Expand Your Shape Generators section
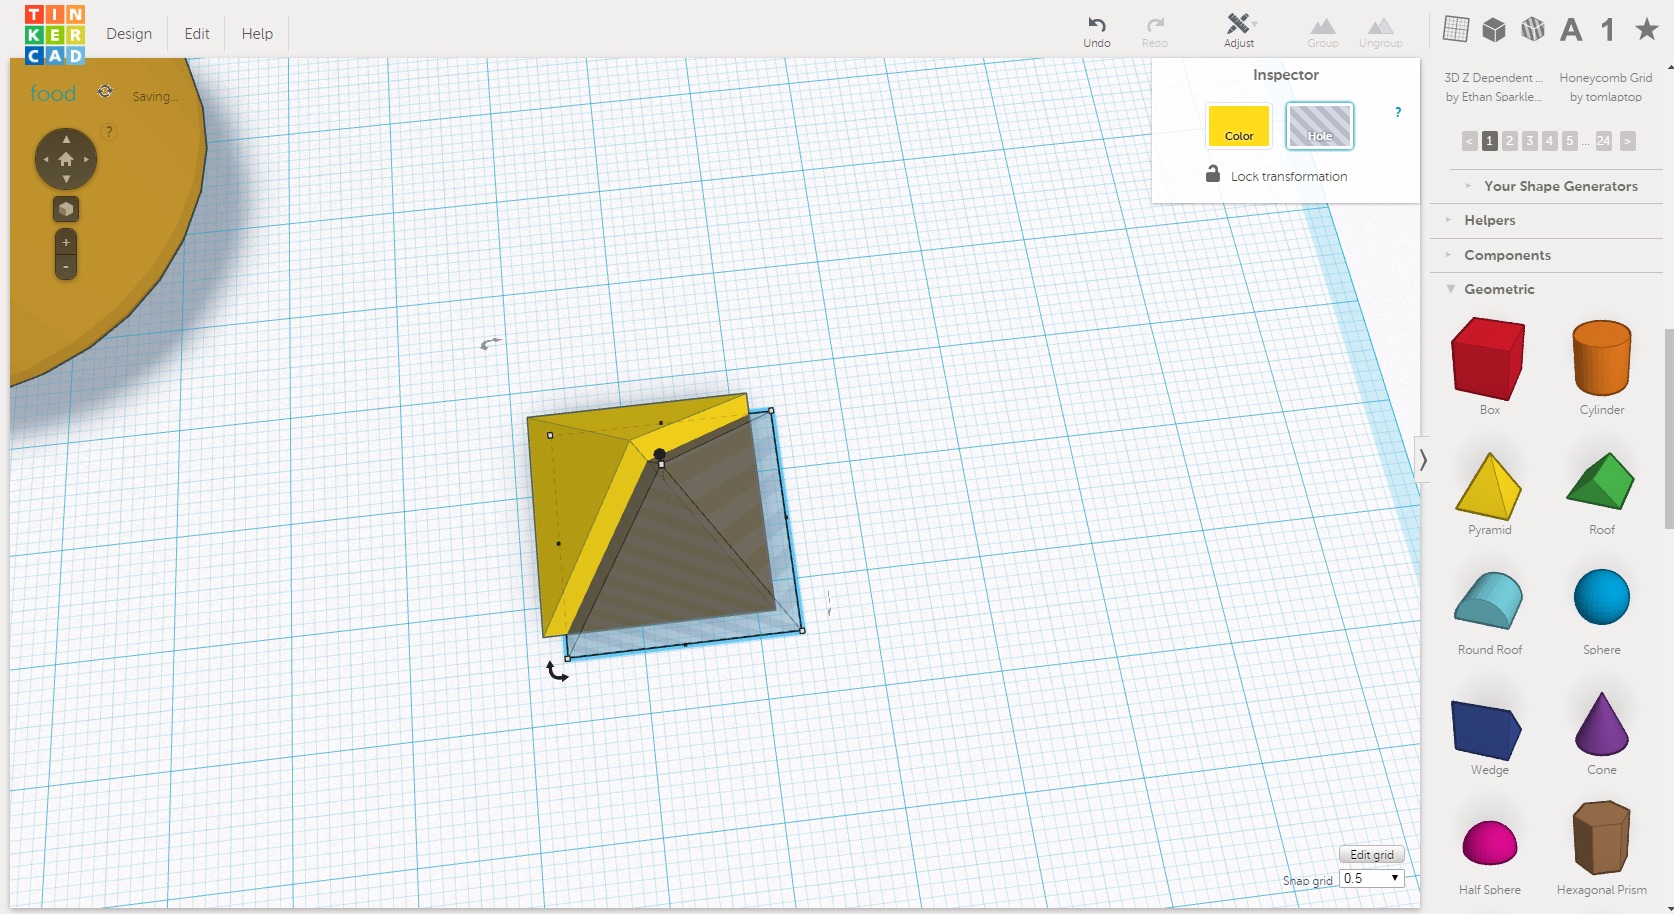This screenshot has width=1674, height=914. coord(1560,186)
